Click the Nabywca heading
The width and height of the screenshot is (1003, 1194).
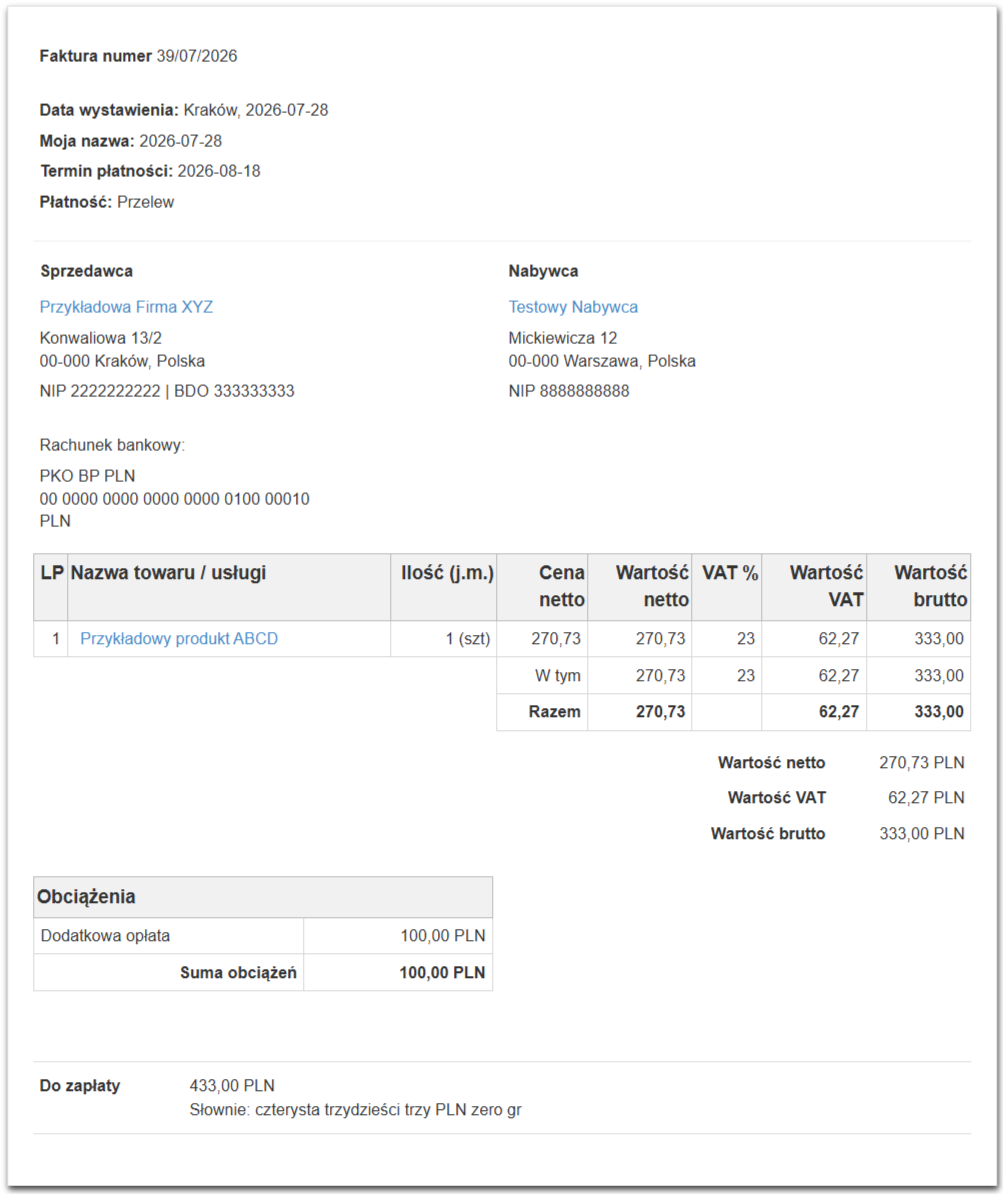[x=543, y=271]
